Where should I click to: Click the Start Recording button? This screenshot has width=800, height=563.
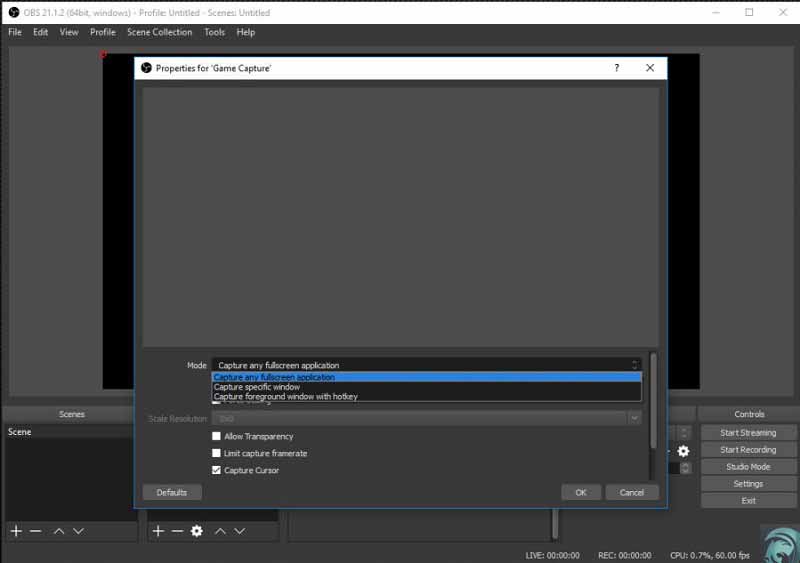[x=748, y=450]
